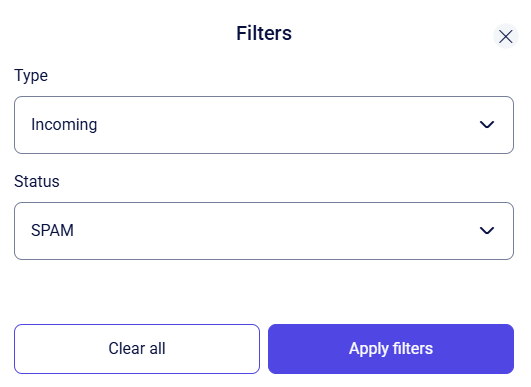Viewport: 531px width, 387px height.
Task: Open the Type dropdown showing Incoming
Action: tap(264, 125)
